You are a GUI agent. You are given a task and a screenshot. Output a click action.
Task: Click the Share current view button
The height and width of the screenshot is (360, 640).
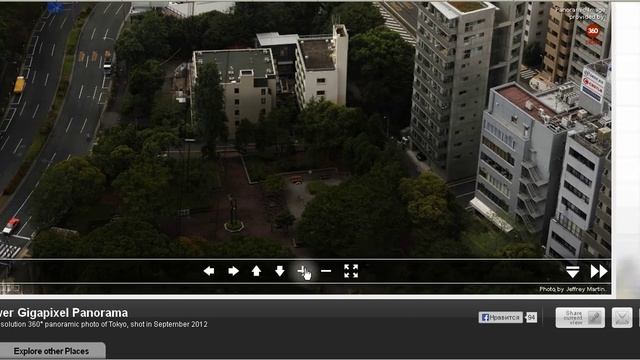580,318
